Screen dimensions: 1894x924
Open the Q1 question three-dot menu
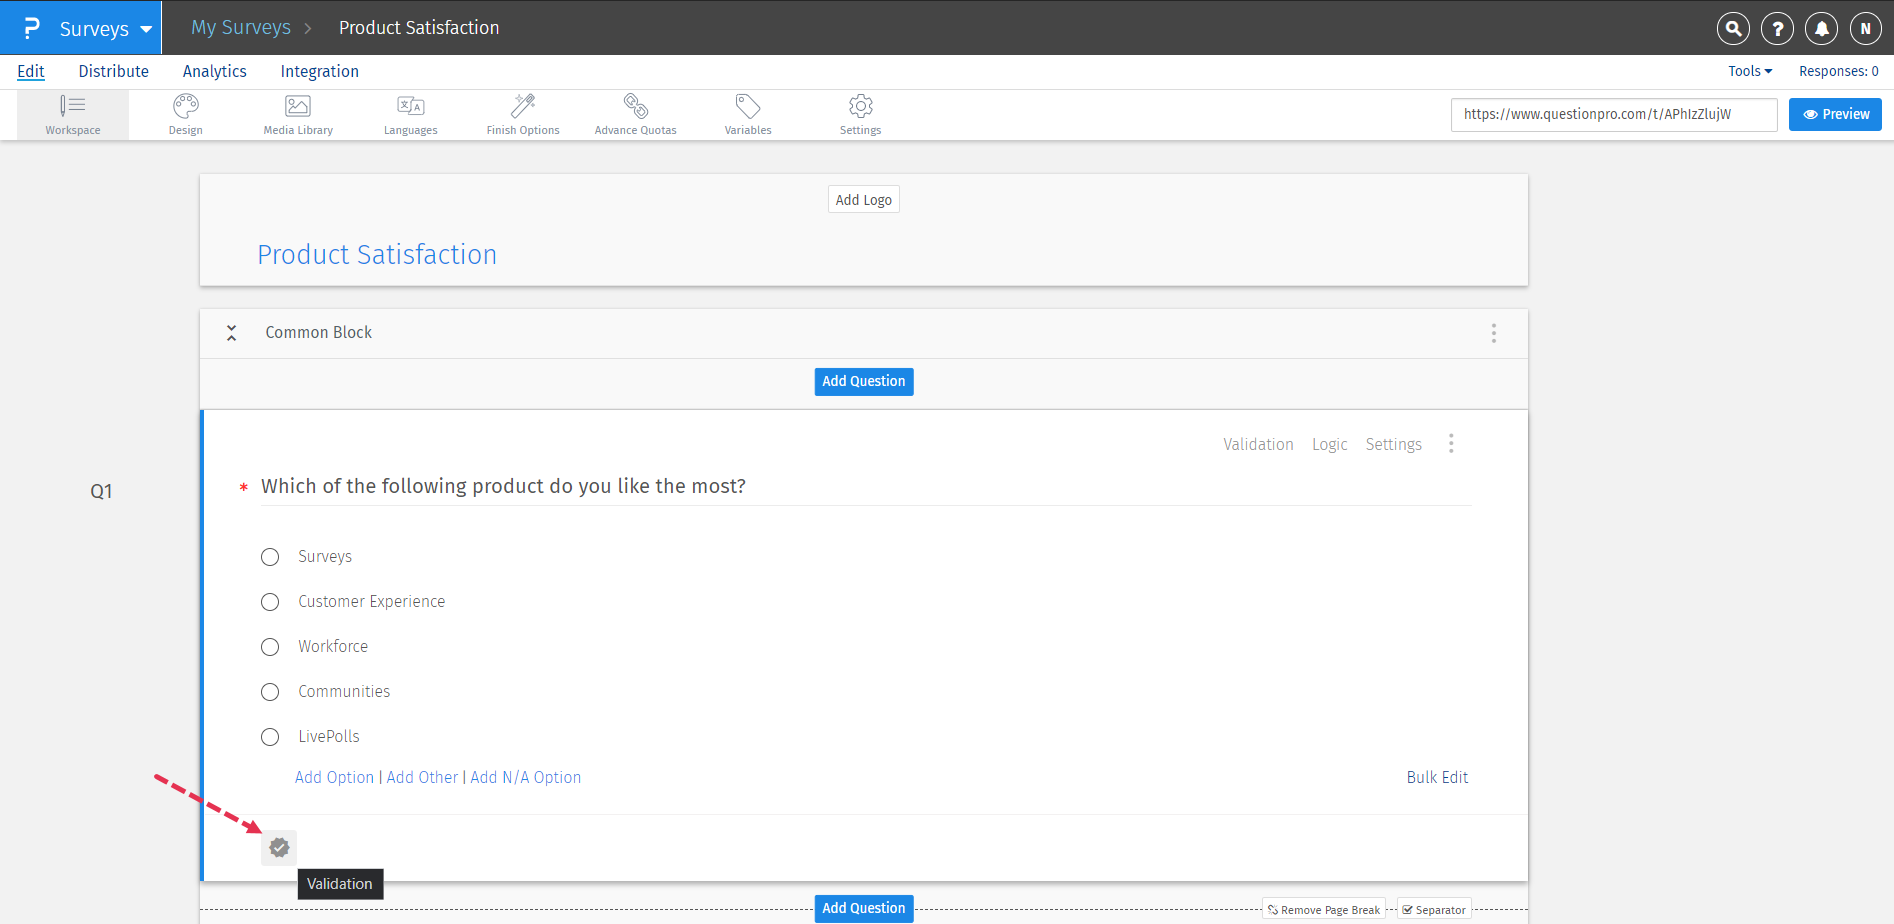(x=1451, y=444)
